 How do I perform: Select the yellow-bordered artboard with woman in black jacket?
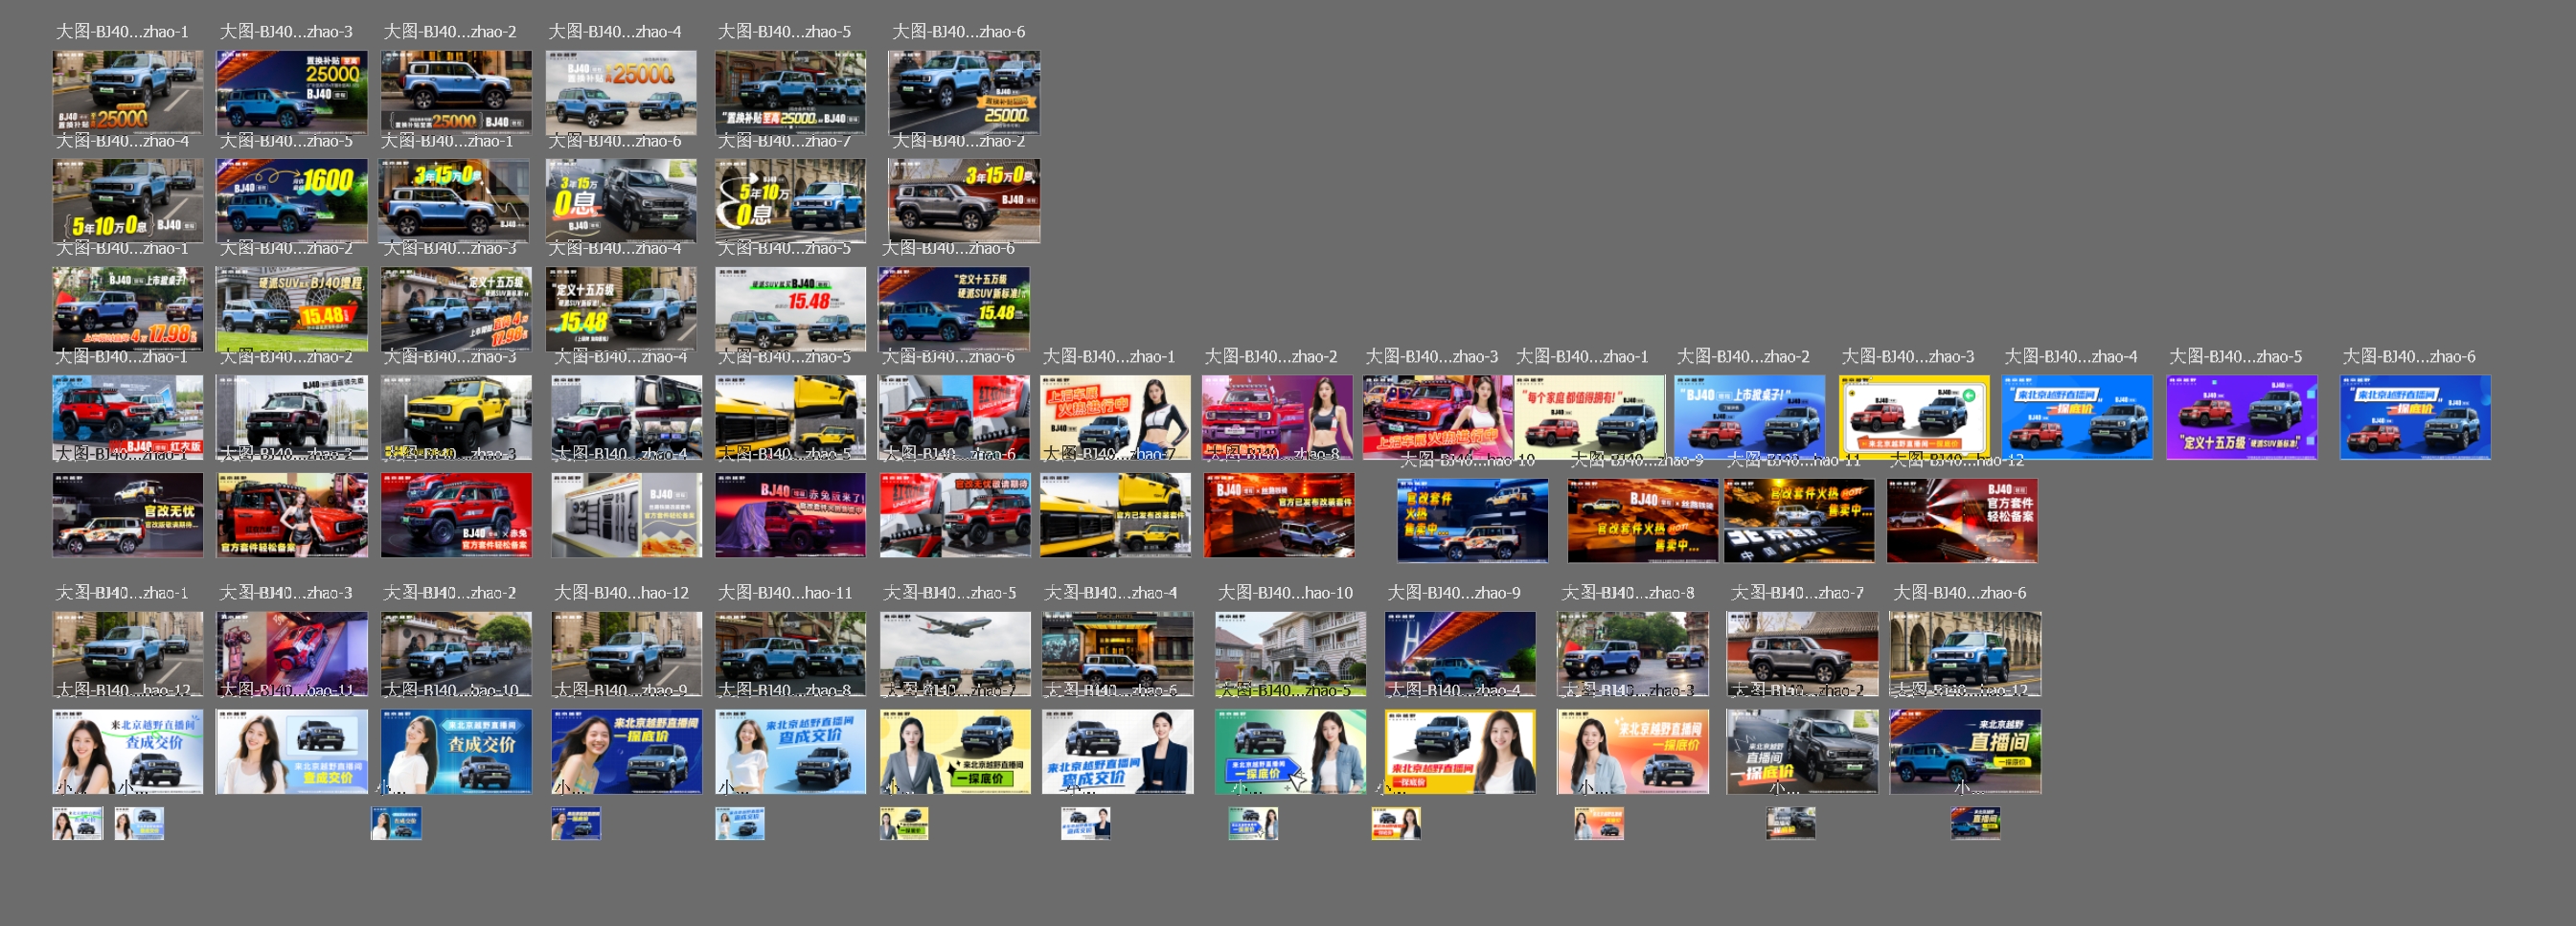pos(1461,753)
